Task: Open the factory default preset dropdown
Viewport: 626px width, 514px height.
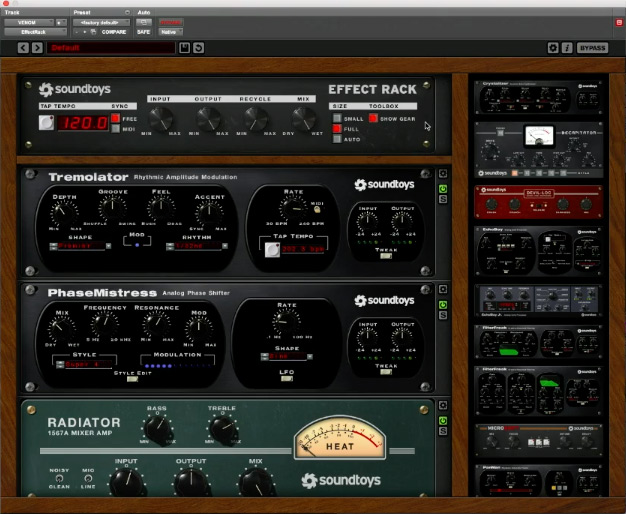Action: click(x=101, y=22)
